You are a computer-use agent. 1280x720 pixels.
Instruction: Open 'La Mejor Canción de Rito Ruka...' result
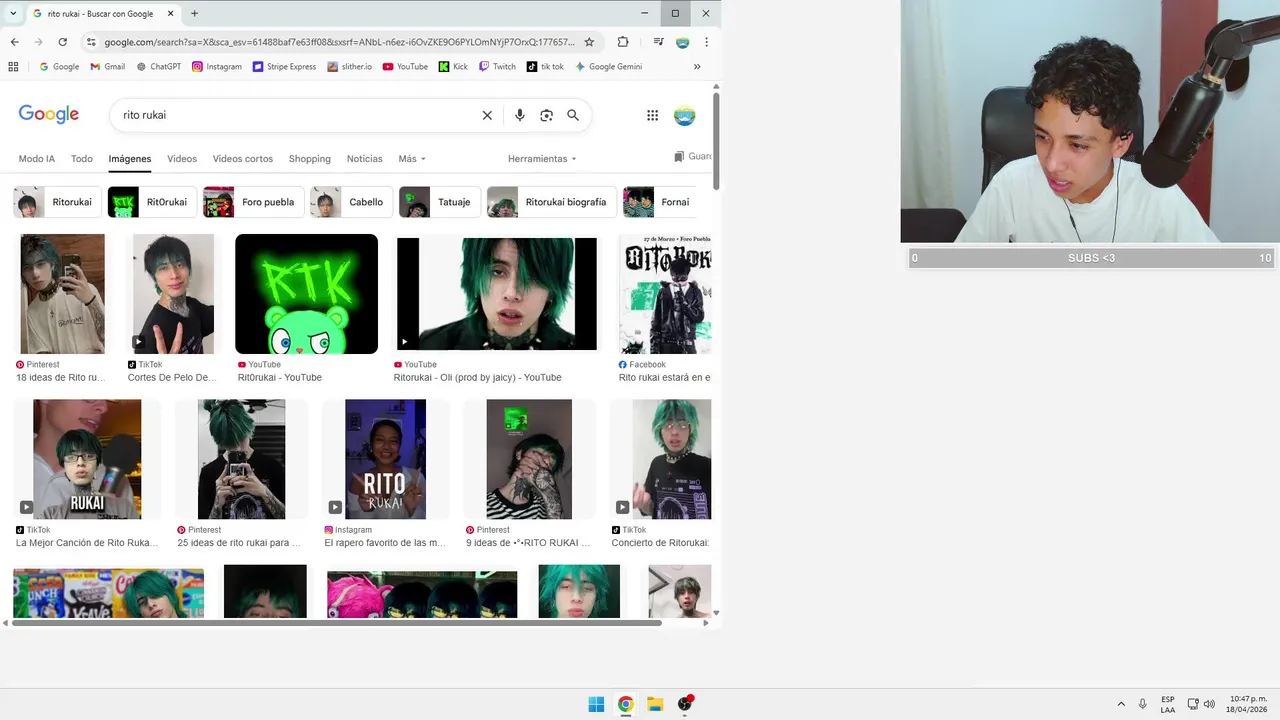pos(87,543)
